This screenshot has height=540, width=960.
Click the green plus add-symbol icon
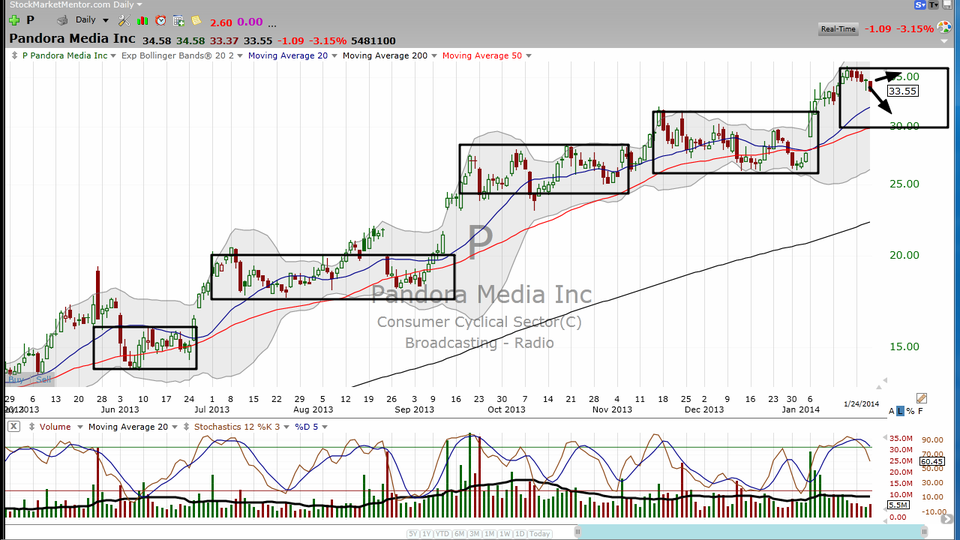point(14,20)
